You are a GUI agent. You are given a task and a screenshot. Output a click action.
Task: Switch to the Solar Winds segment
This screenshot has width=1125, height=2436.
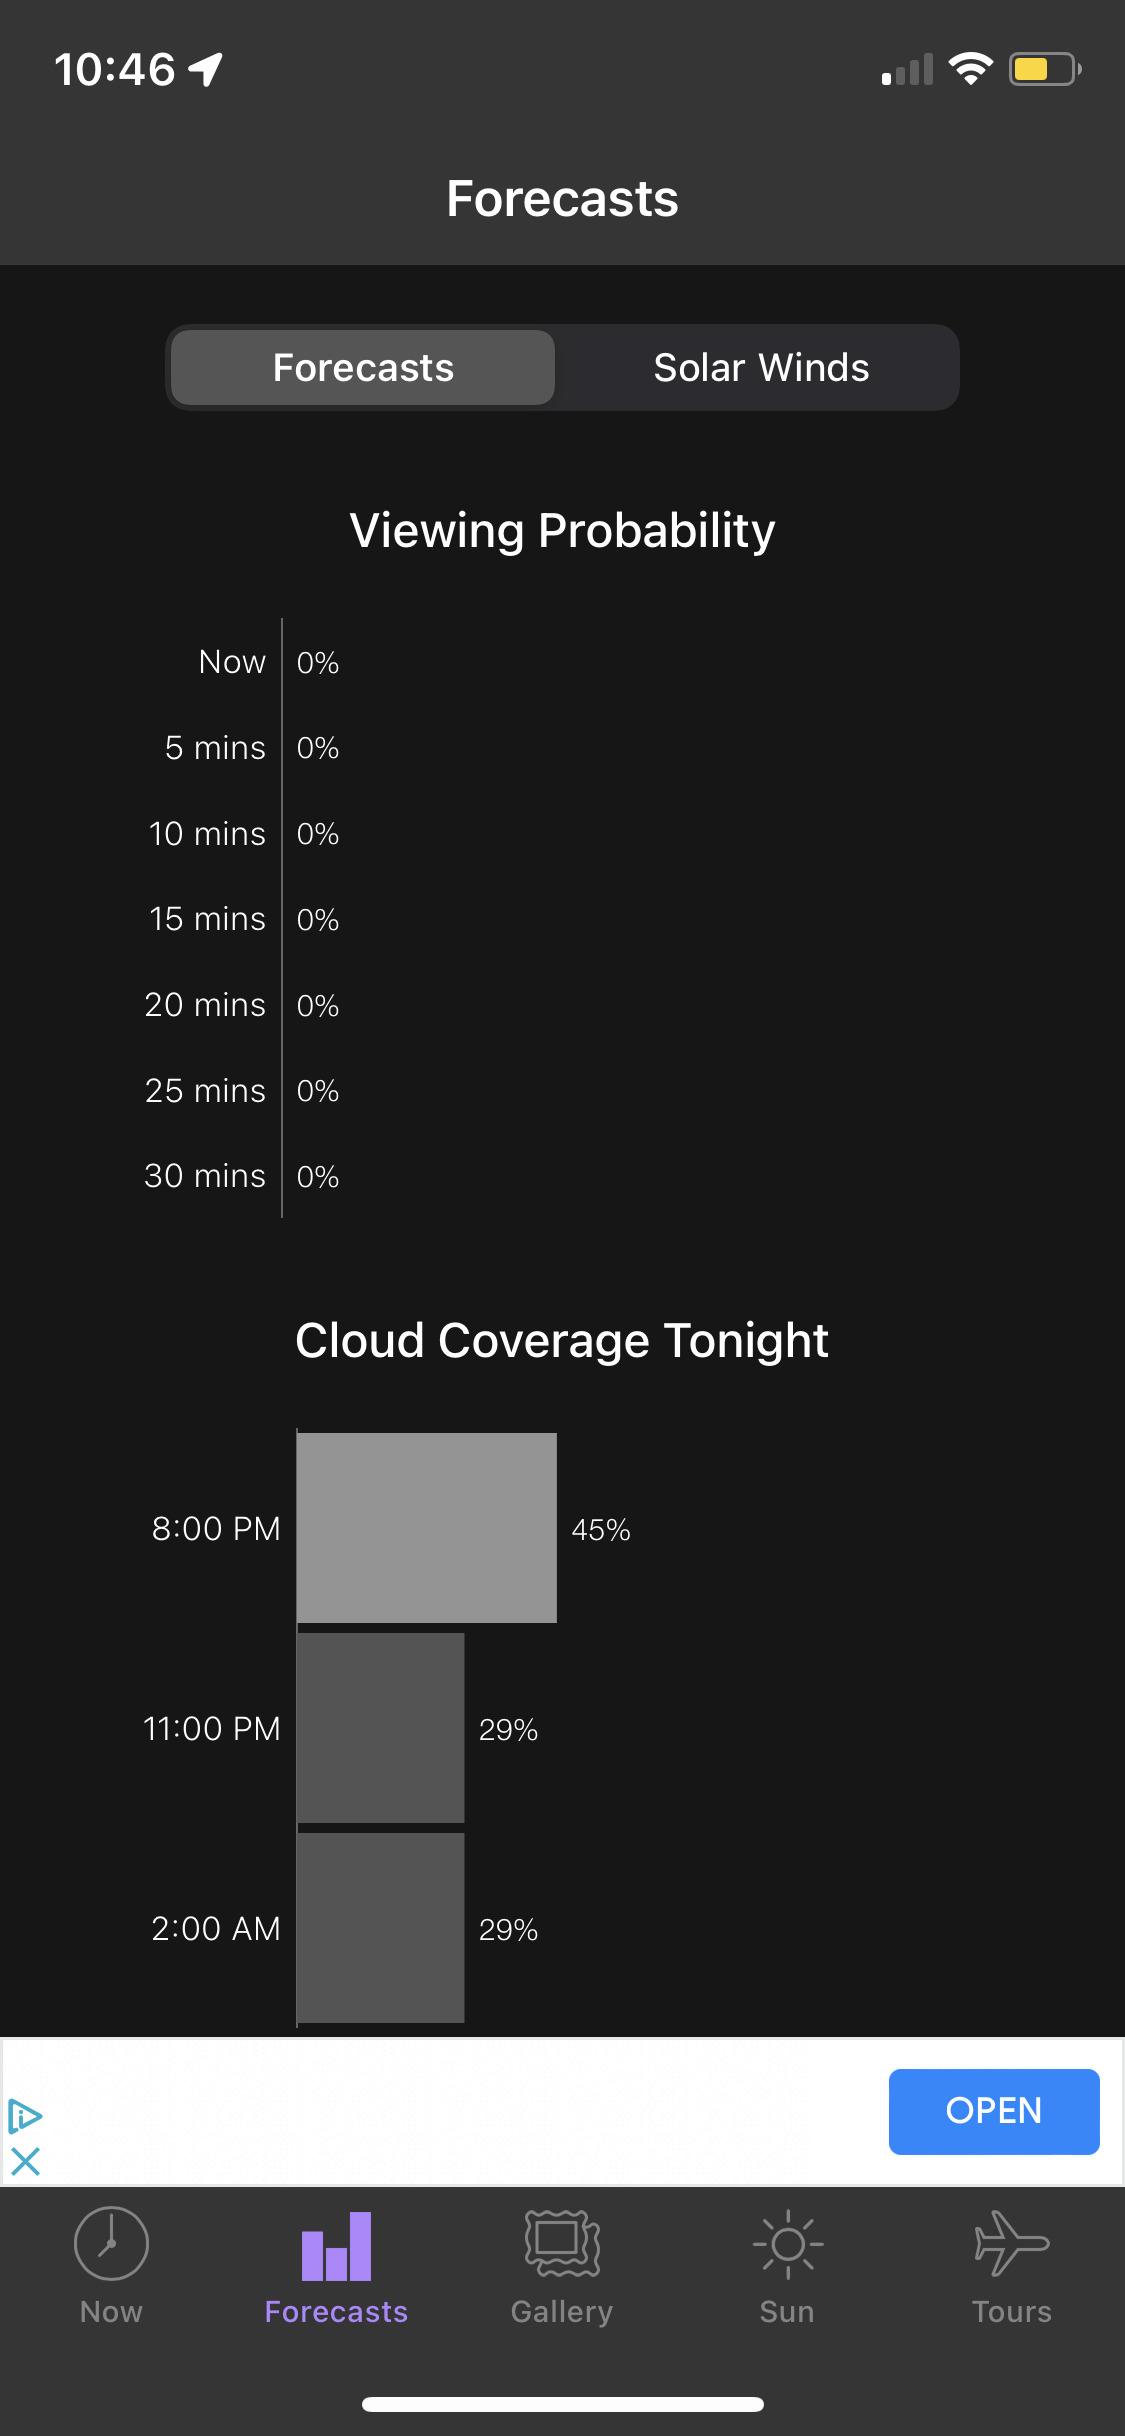click(x=761, y=368)
